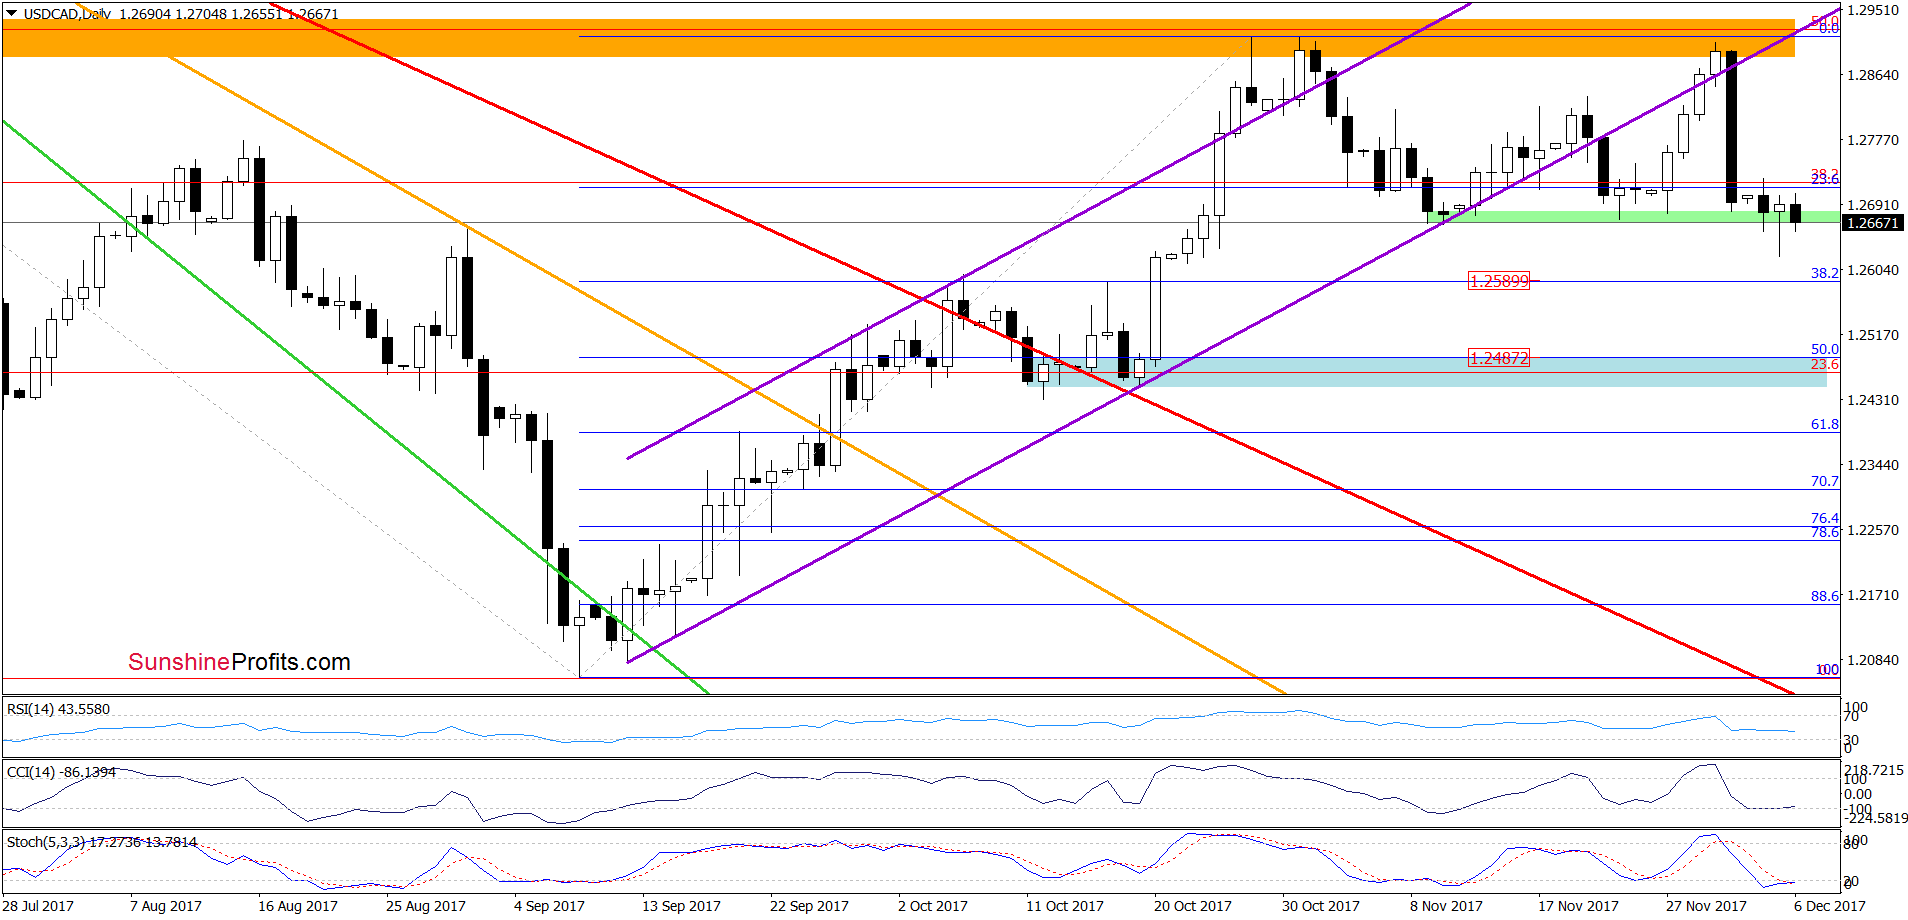Select the 70.7 Fibonacci retracement label
Image resolution: width=1908 pixels, height=920 pixels.
(1825, 481)
